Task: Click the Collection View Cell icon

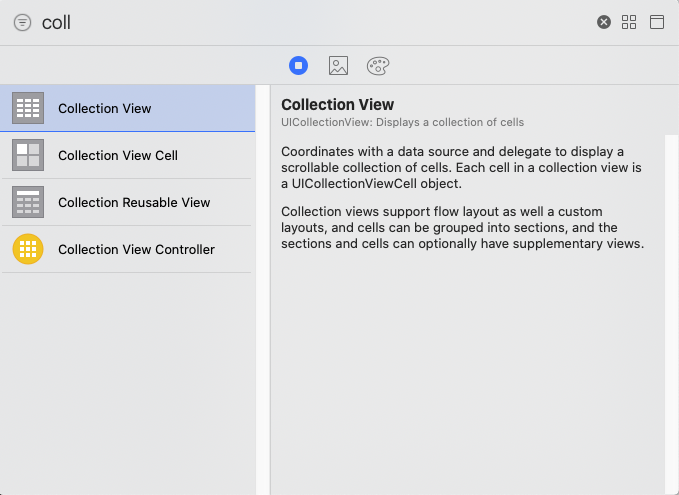Action: [28, 155]
